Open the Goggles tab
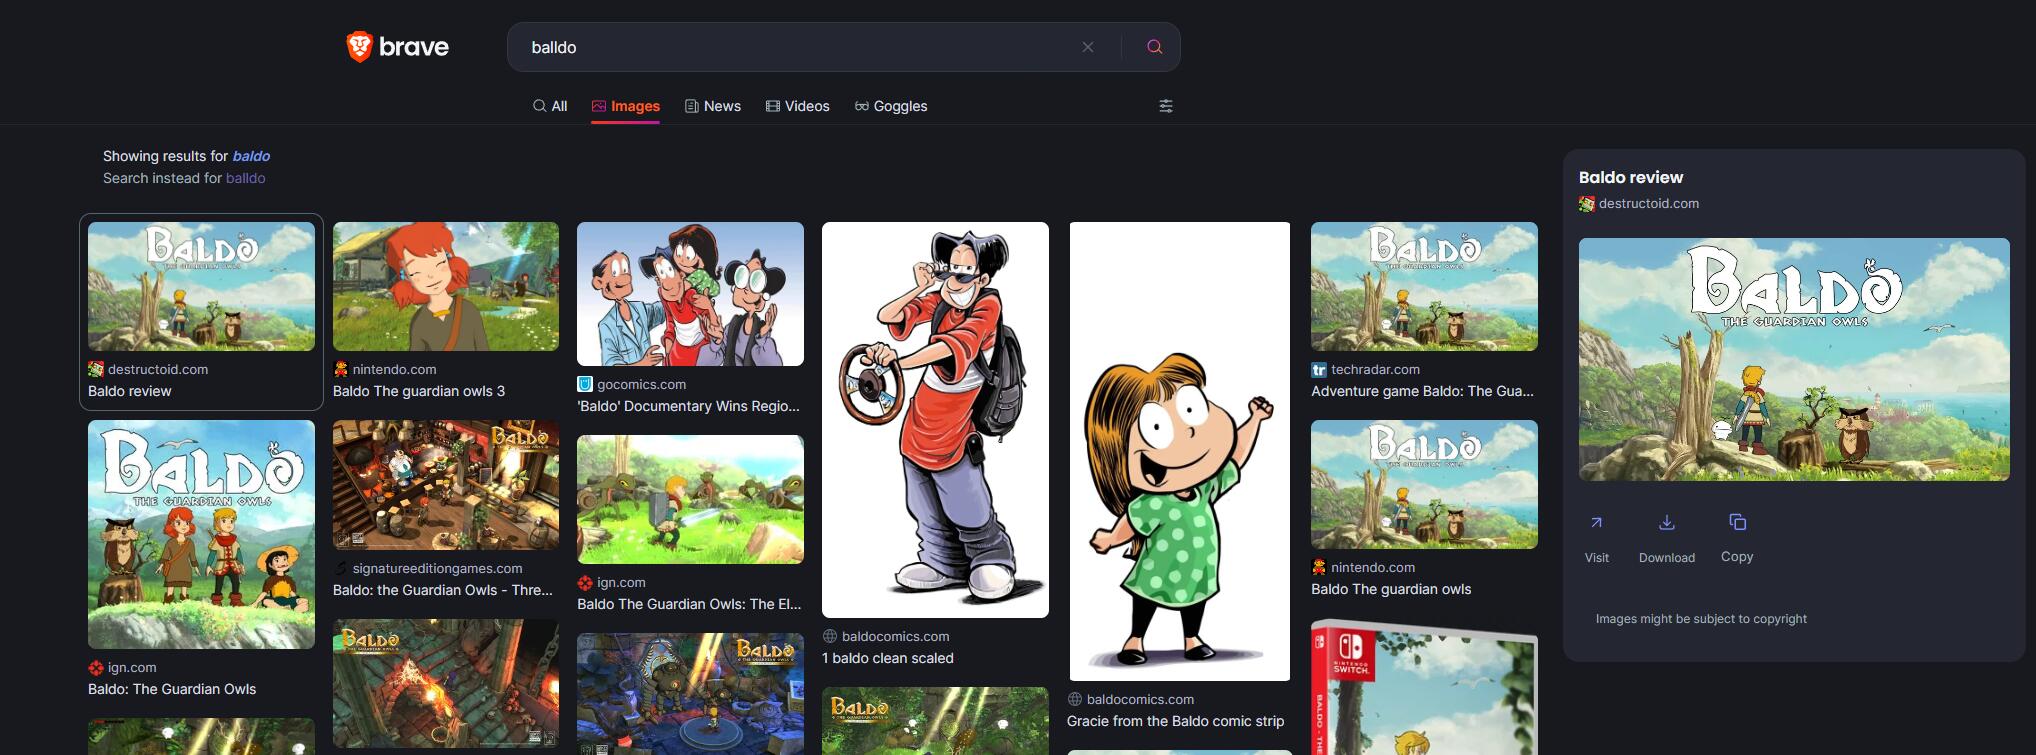The image size is (2036, 755). click(x=890, y=106)
